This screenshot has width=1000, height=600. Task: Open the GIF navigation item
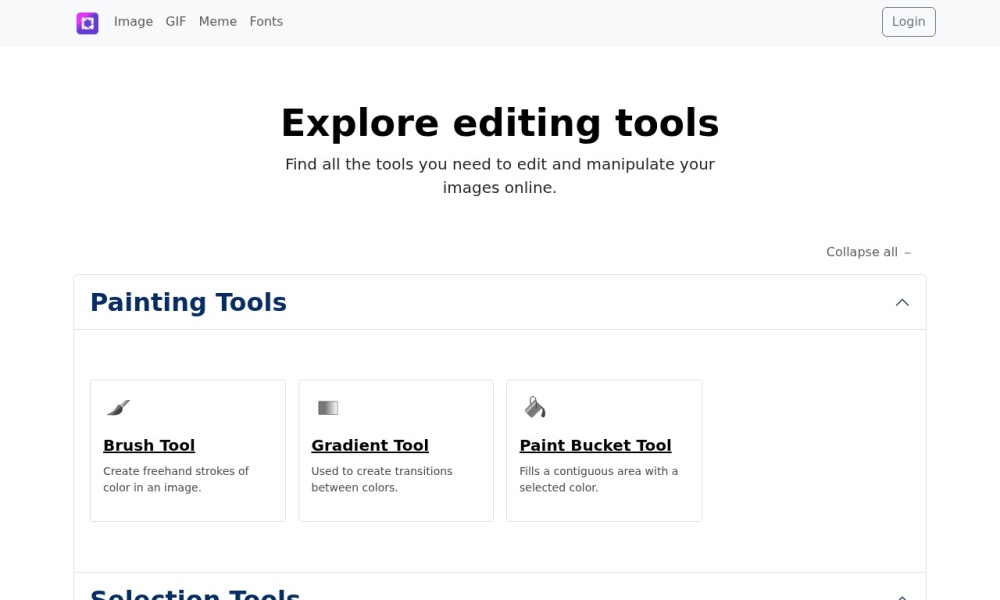[176, 22]
